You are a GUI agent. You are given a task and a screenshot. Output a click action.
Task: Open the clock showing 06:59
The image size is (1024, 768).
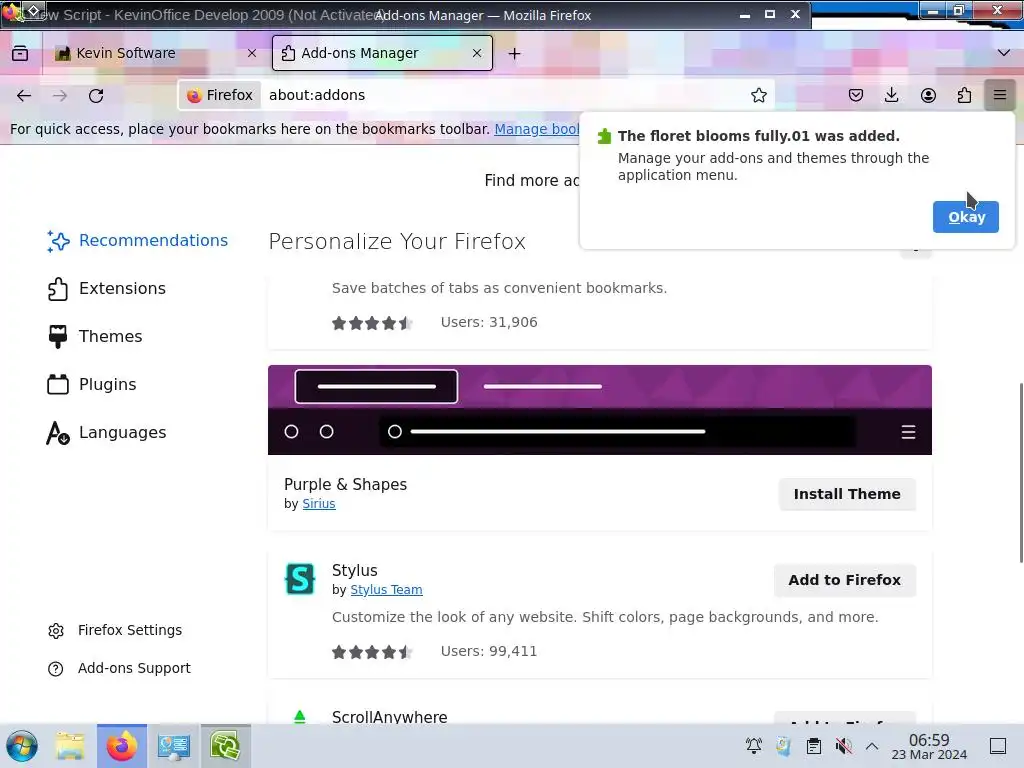(x=929, y=746)
